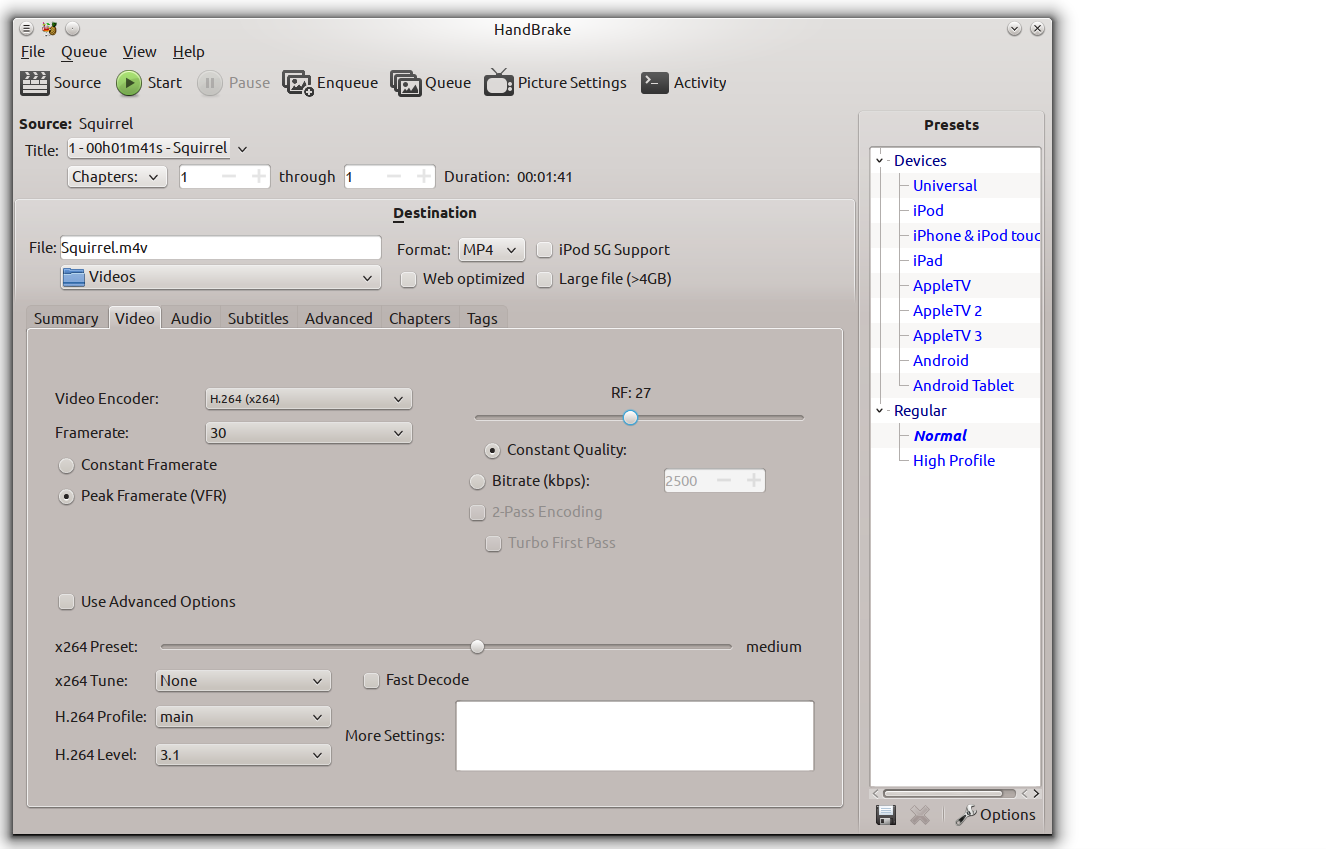Screen dimensions: 1326x849
Task: Select Constant Framerate radio button
Action: [x=66, y=466]
